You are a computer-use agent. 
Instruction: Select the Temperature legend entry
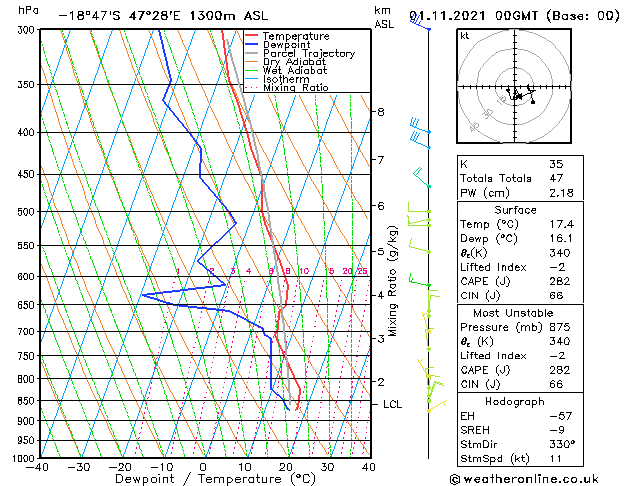(296, 36)
